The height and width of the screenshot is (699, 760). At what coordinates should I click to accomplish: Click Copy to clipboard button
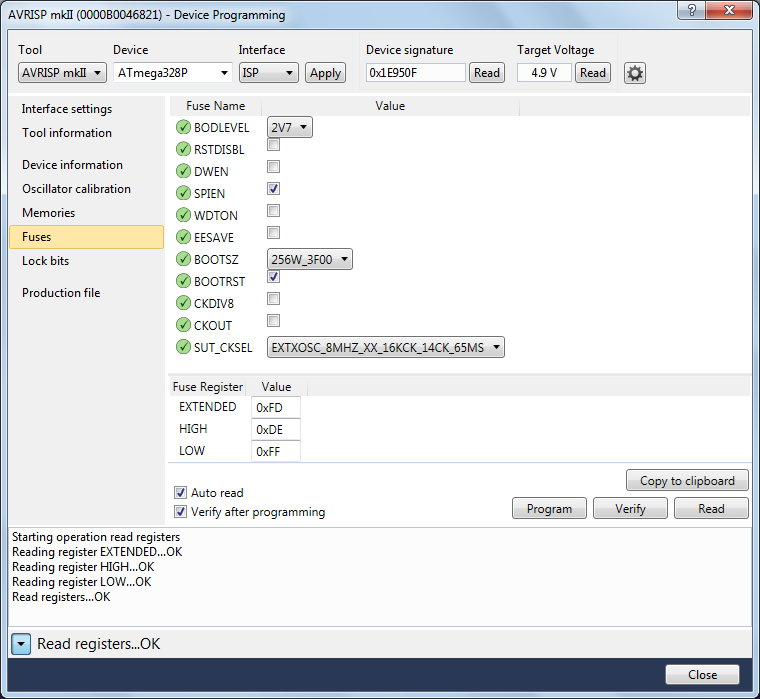[x=686, y=481]
